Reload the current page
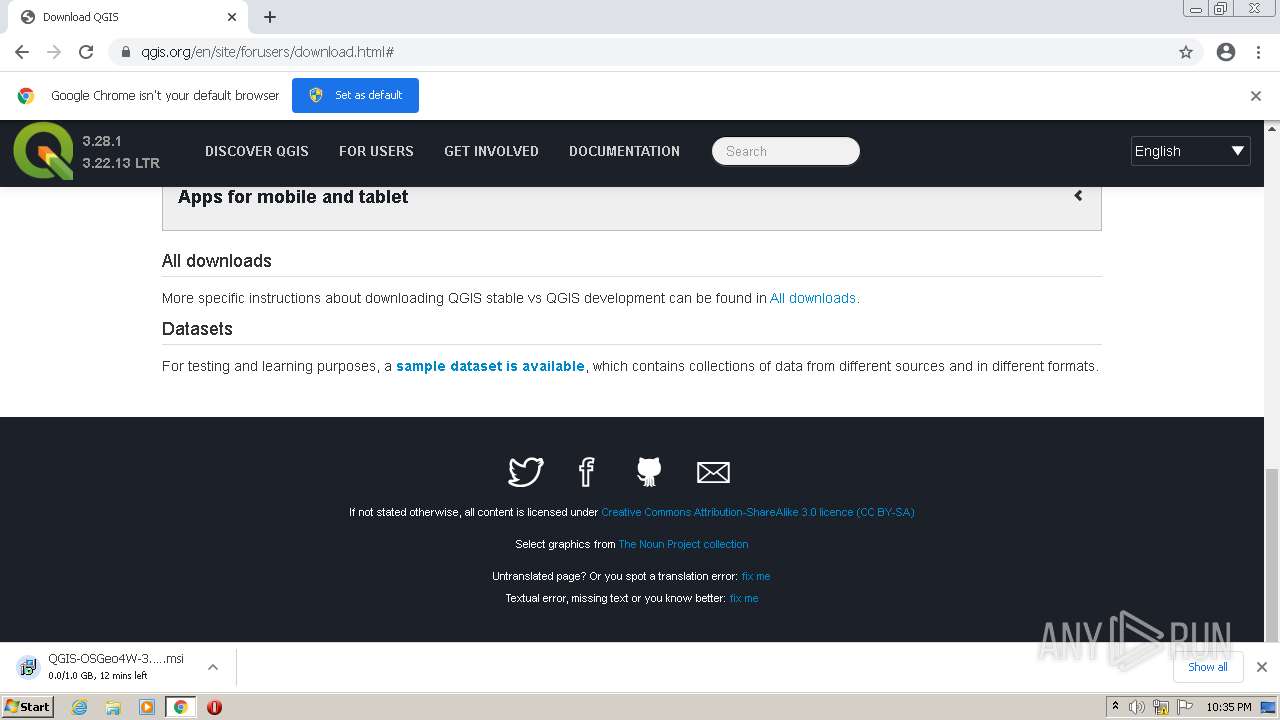 point(86,52)
